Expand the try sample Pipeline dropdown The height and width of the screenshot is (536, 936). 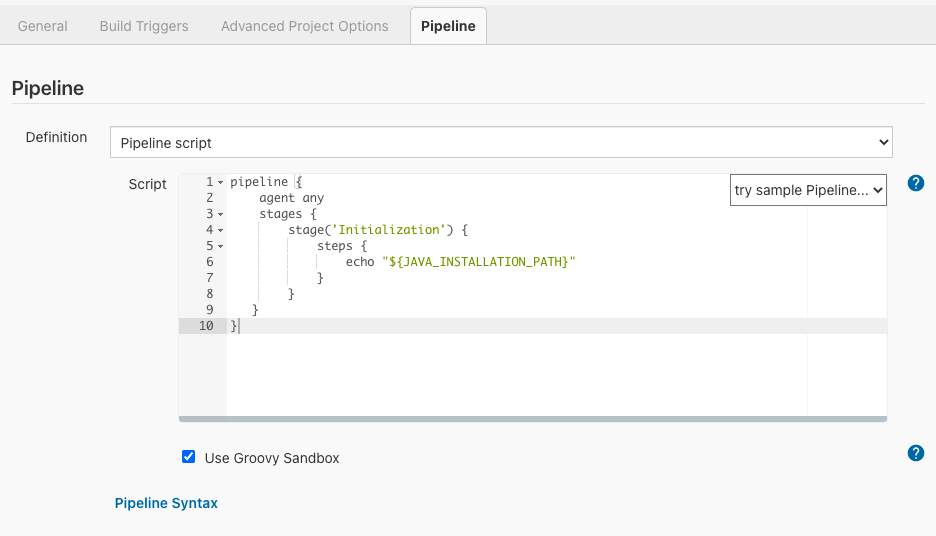coord(808,190)
